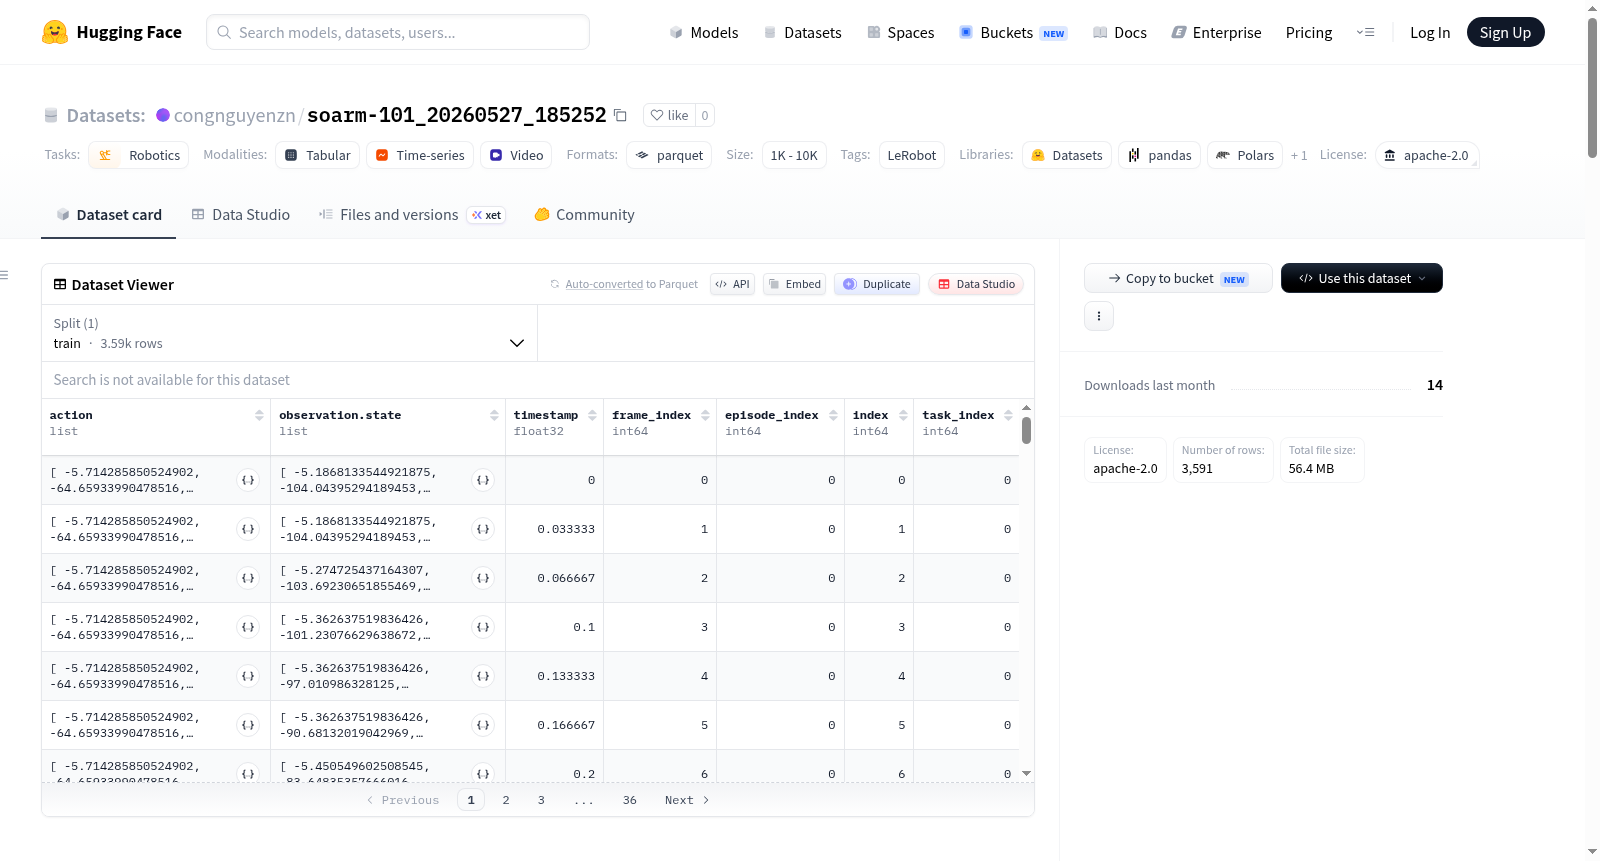
Task: Open Spaces in the navbar
Action: pos(900,32)
